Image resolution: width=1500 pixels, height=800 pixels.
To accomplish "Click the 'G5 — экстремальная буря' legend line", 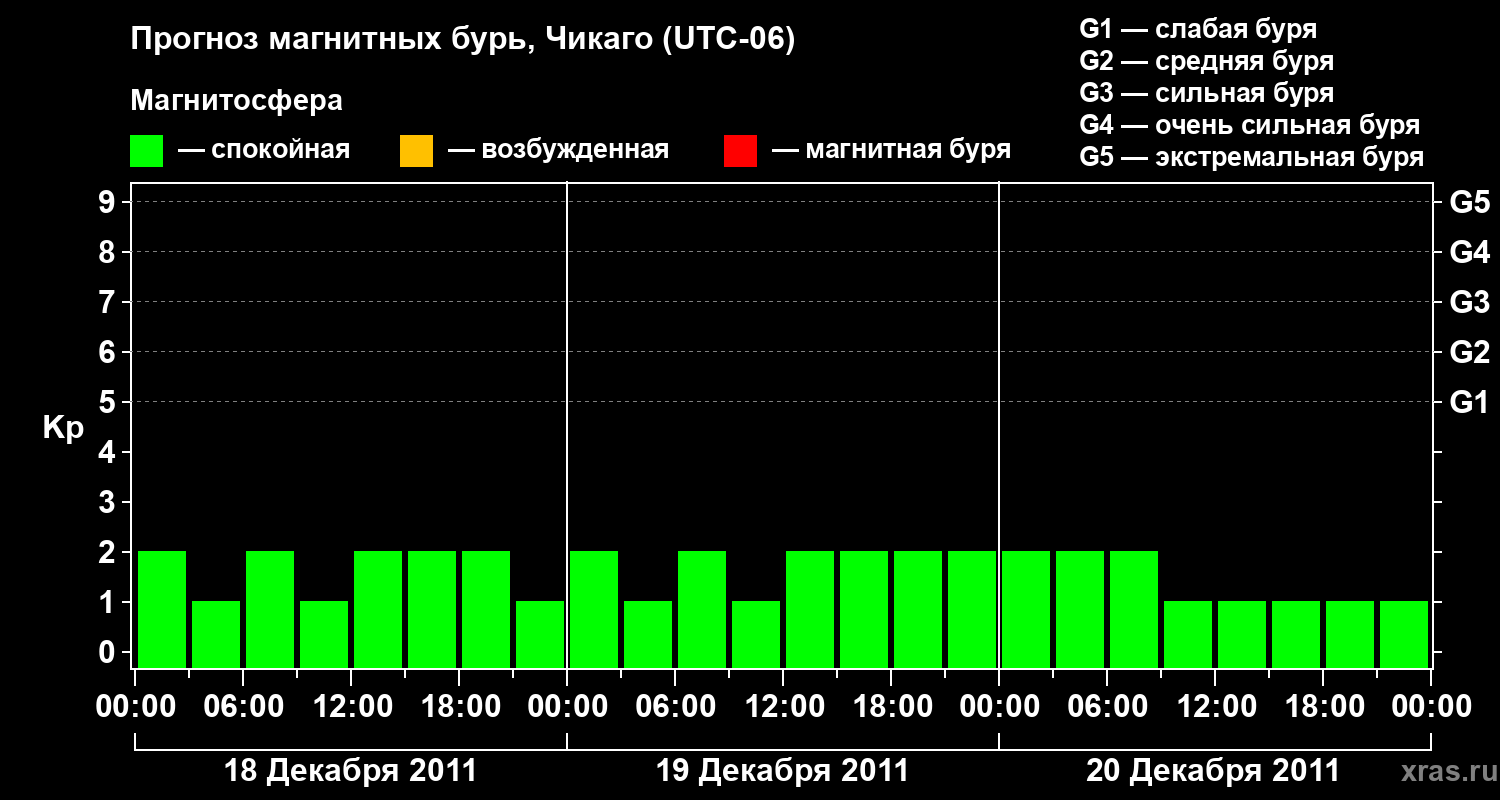I will [x=1252, y=157].
